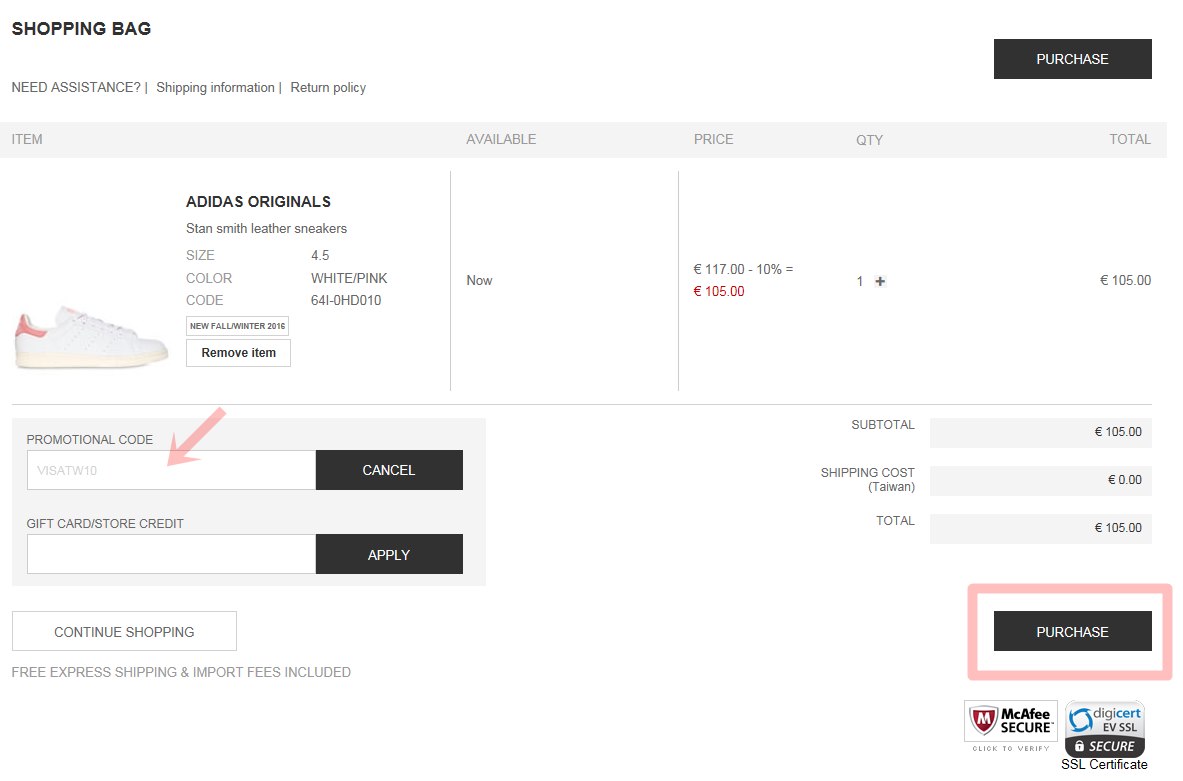Click the FREE EXPRESS SHIPPING notice text
Screen dimensions: 1183x781
(x=181, y=672)
